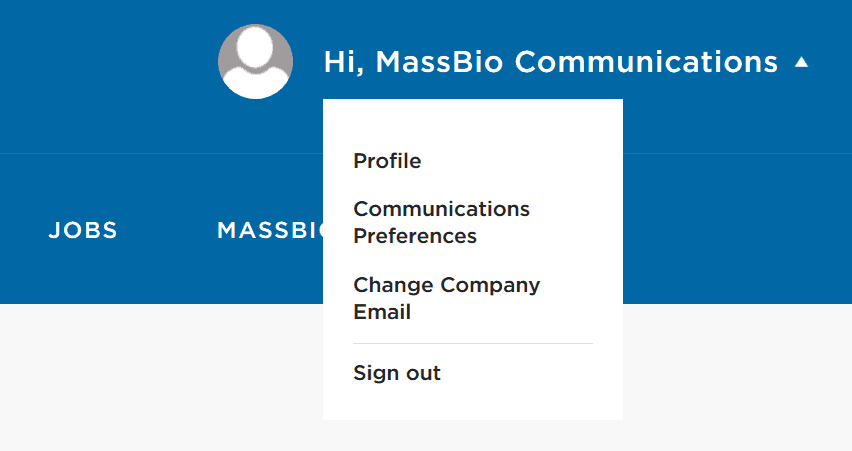Sign out of the account
Viewport: 852px width, 451px height.
(x=397, y=373)
